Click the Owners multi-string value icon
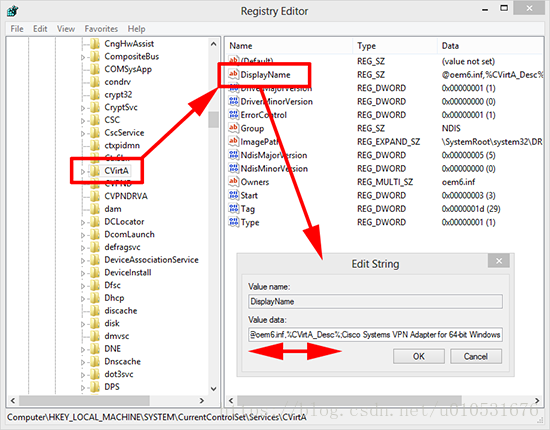 coord(233,182)
